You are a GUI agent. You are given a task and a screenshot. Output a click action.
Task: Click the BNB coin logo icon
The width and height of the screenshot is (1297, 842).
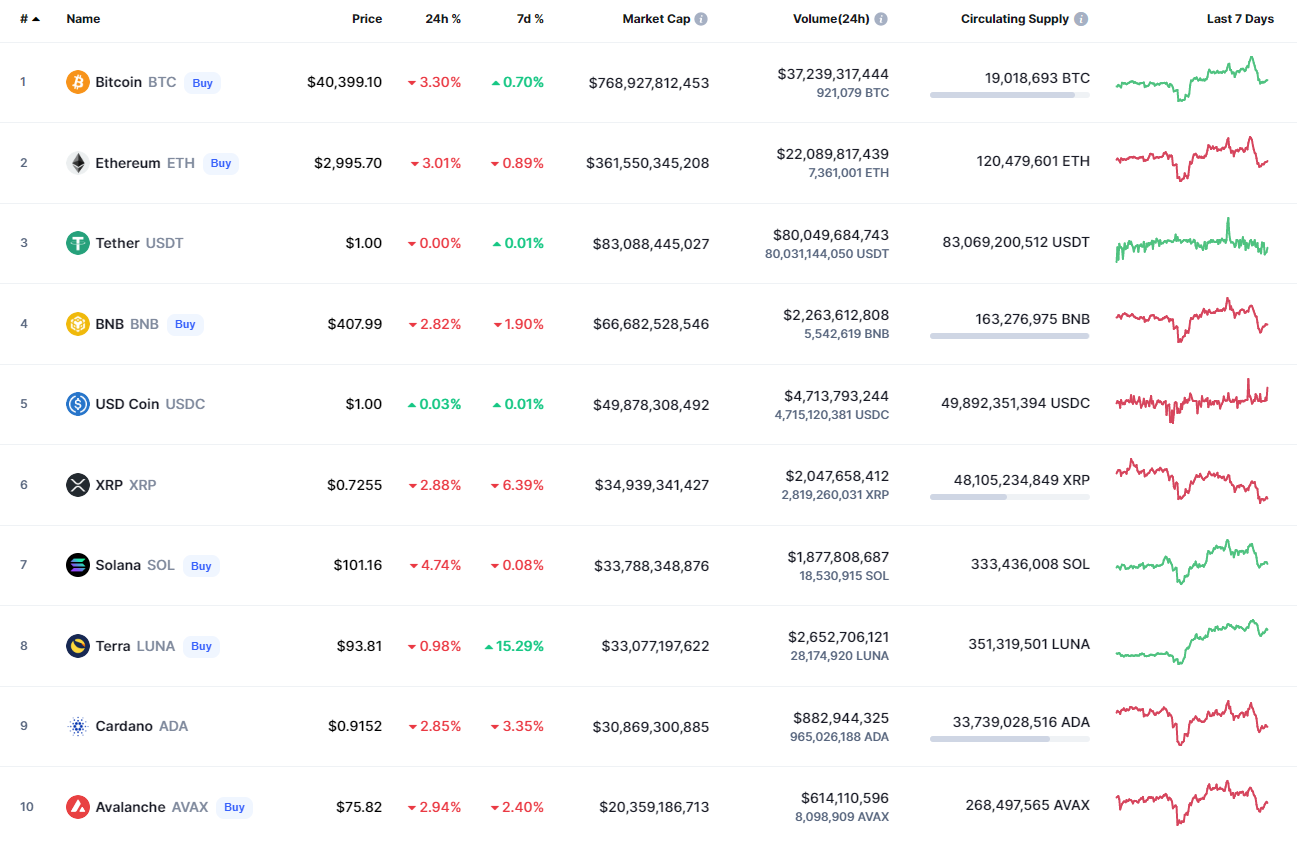point(78,324)
